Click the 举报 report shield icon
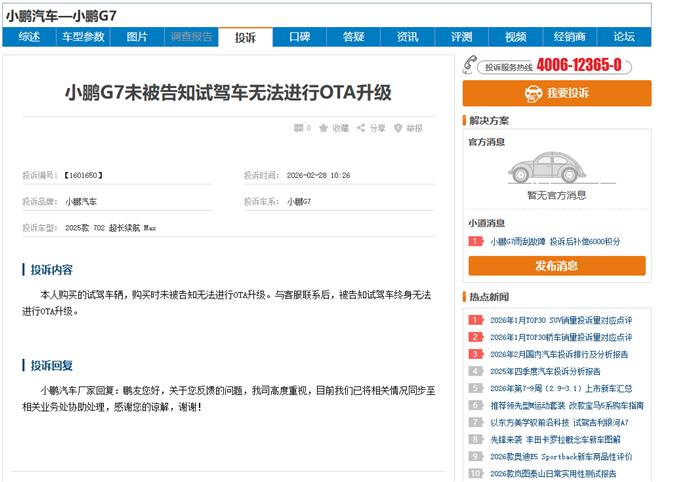Screen dimensions: 700x482 (398, 128)
